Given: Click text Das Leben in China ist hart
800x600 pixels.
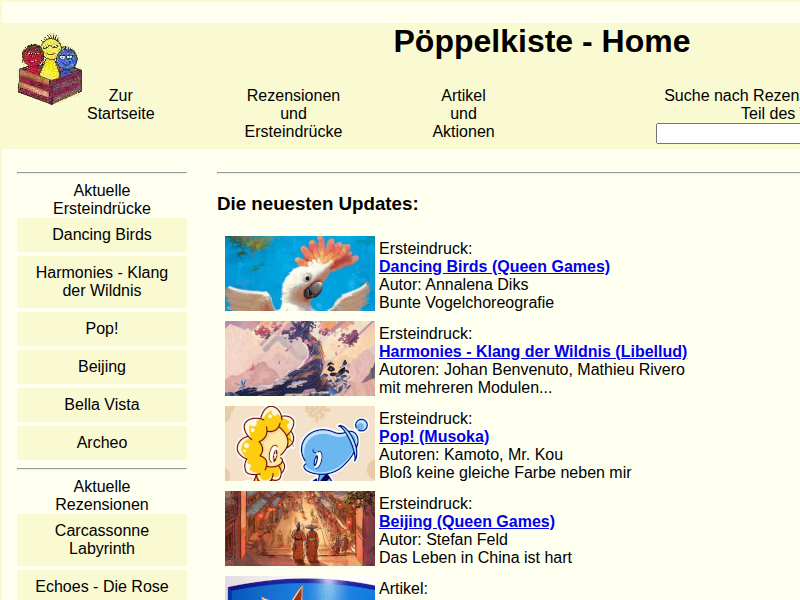Looking at the screenshot, I should tap(476, 558).
